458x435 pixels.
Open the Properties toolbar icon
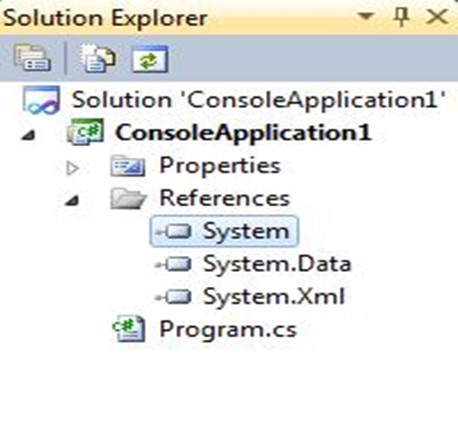(x=33, y=59)
